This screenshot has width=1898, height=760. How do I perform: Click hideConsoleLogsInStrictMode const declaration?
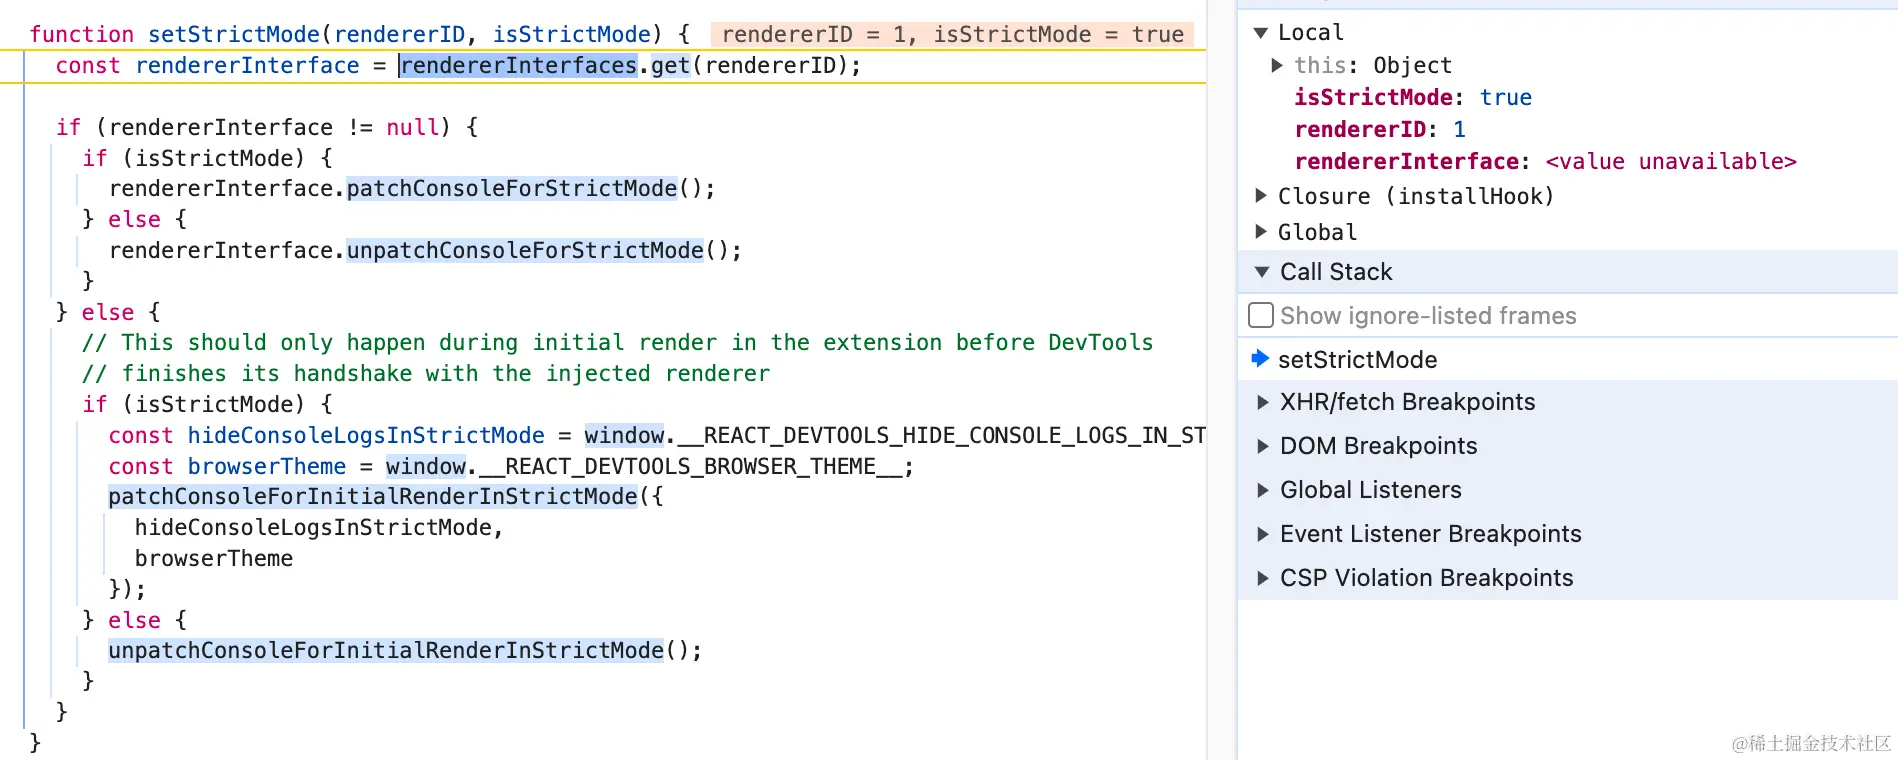click(x=366, y=435)
